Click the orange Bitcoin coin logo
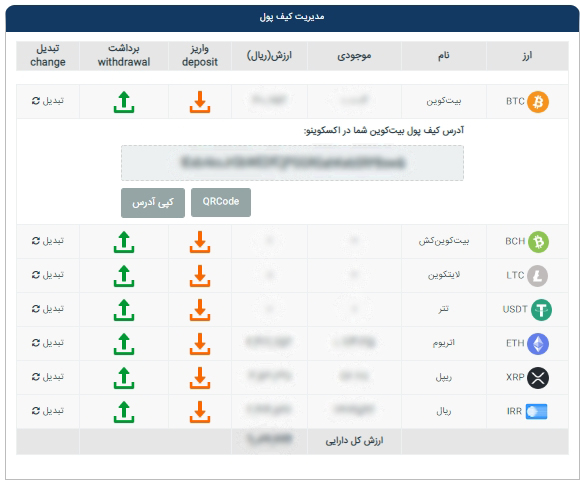The width and height of the screenshot is (580, 481). (x=538, y=102)
